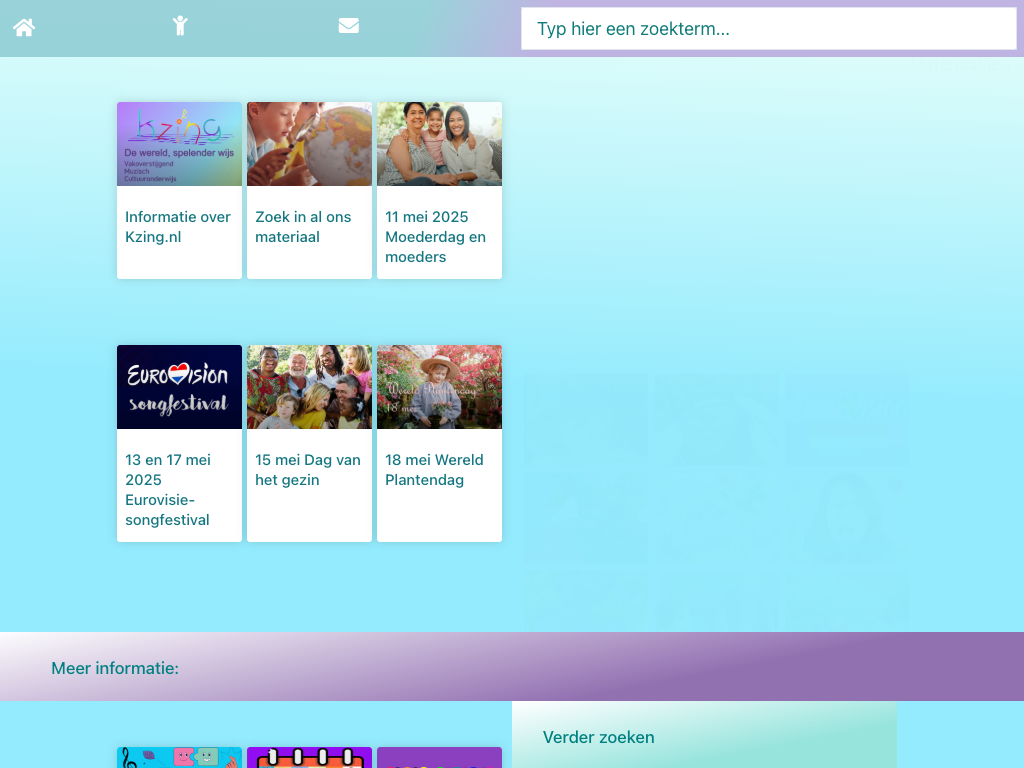Open the Wereld Plantendag flower photo

[440, 387]
